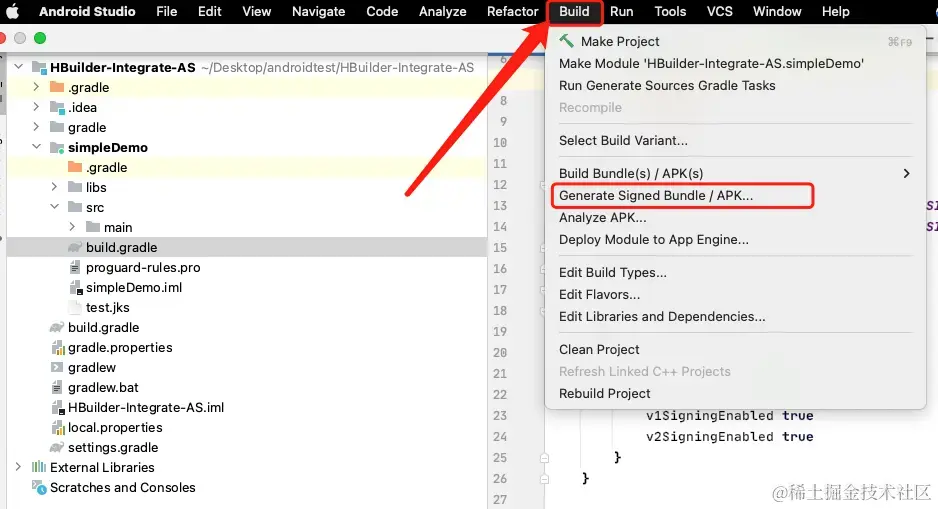Open the Build menu

click(574, 11)
